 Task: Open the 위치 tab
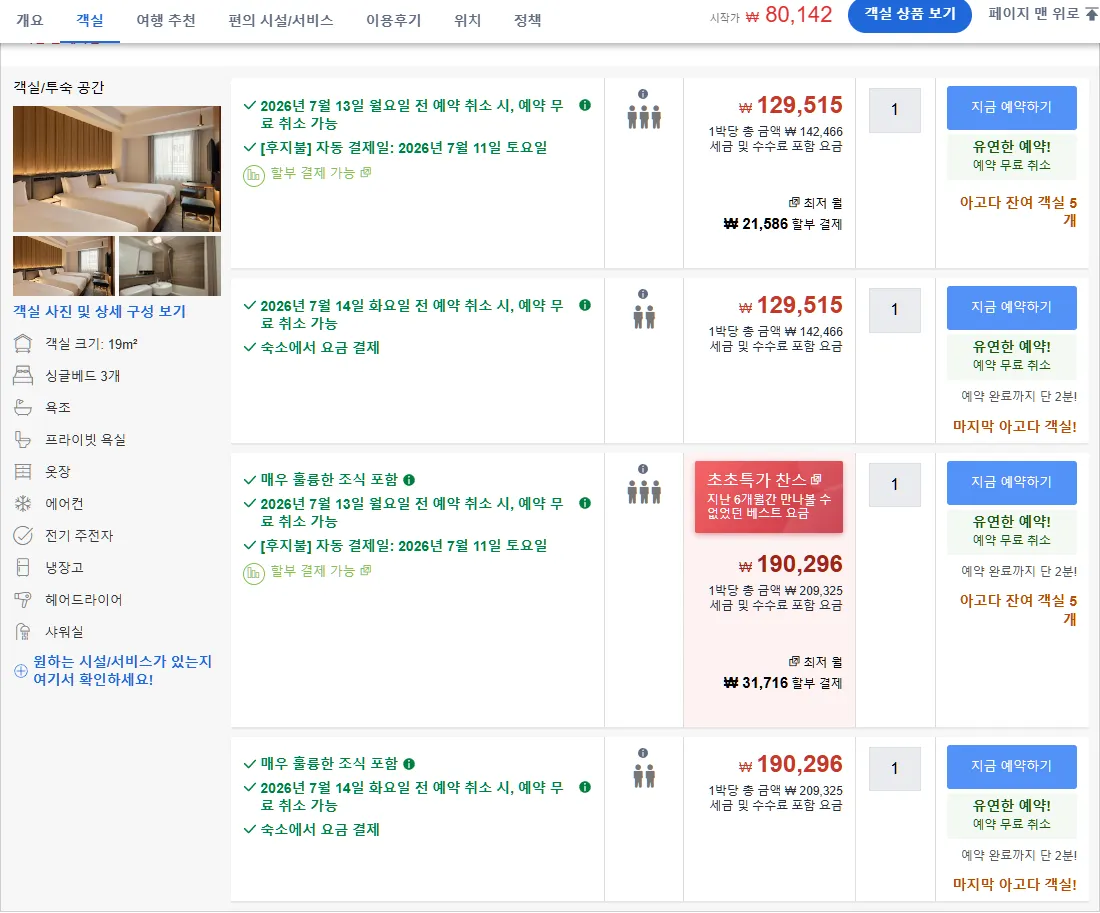point(467,20)
